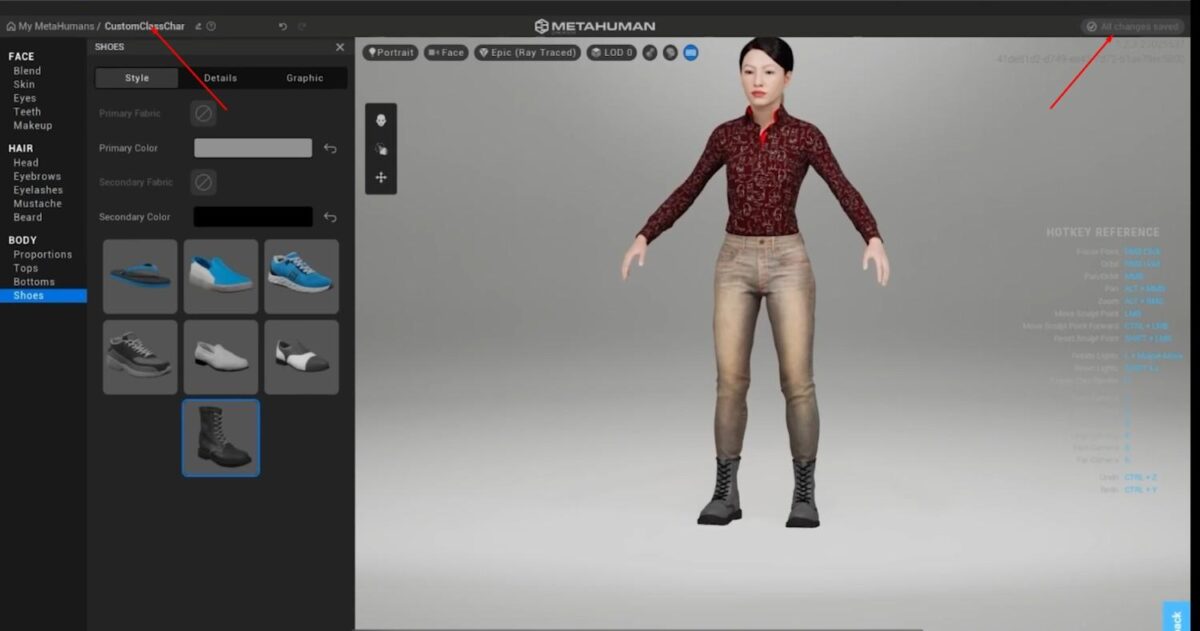This screenshot has height=631, width=1200.
Task: Switch to the Details tab
Action: (219, 77)
